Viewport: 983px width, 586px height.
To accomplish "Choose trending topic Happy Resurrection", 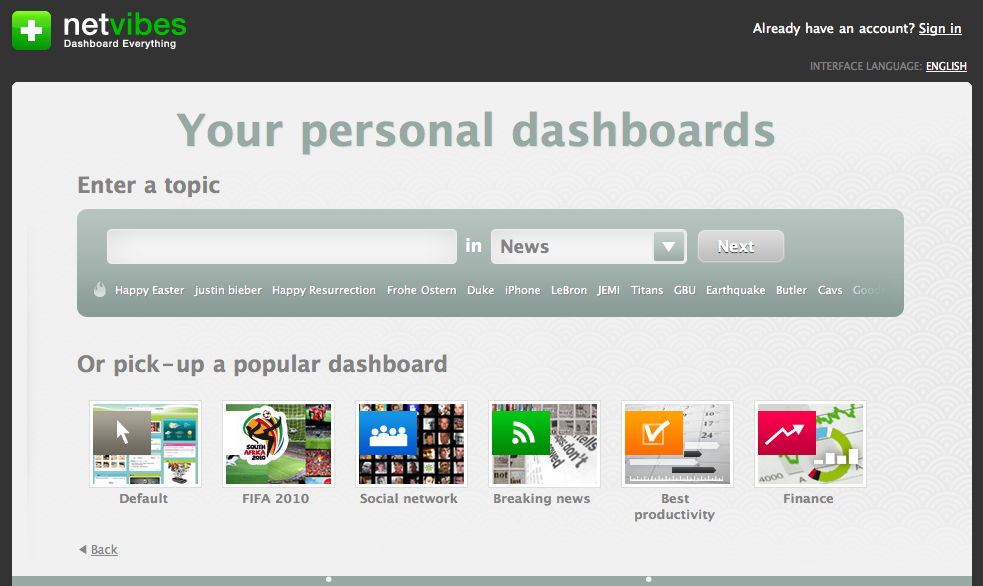I will click(323, 290).
